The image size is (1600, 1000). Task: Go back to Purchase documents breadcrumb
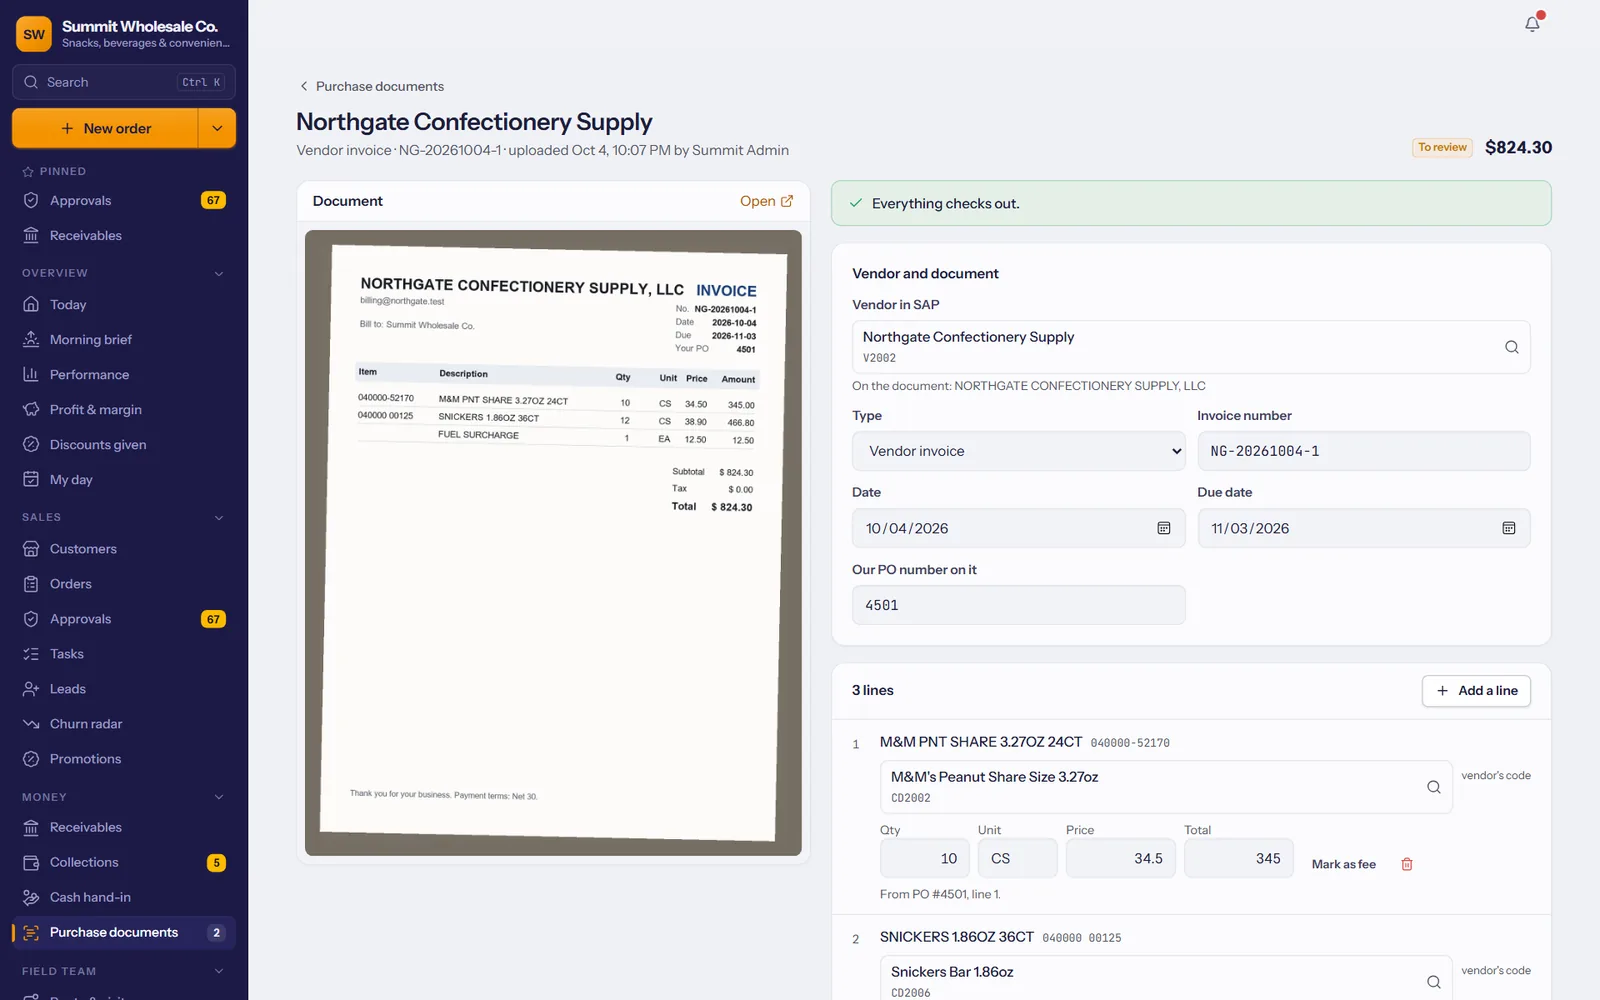371,86
